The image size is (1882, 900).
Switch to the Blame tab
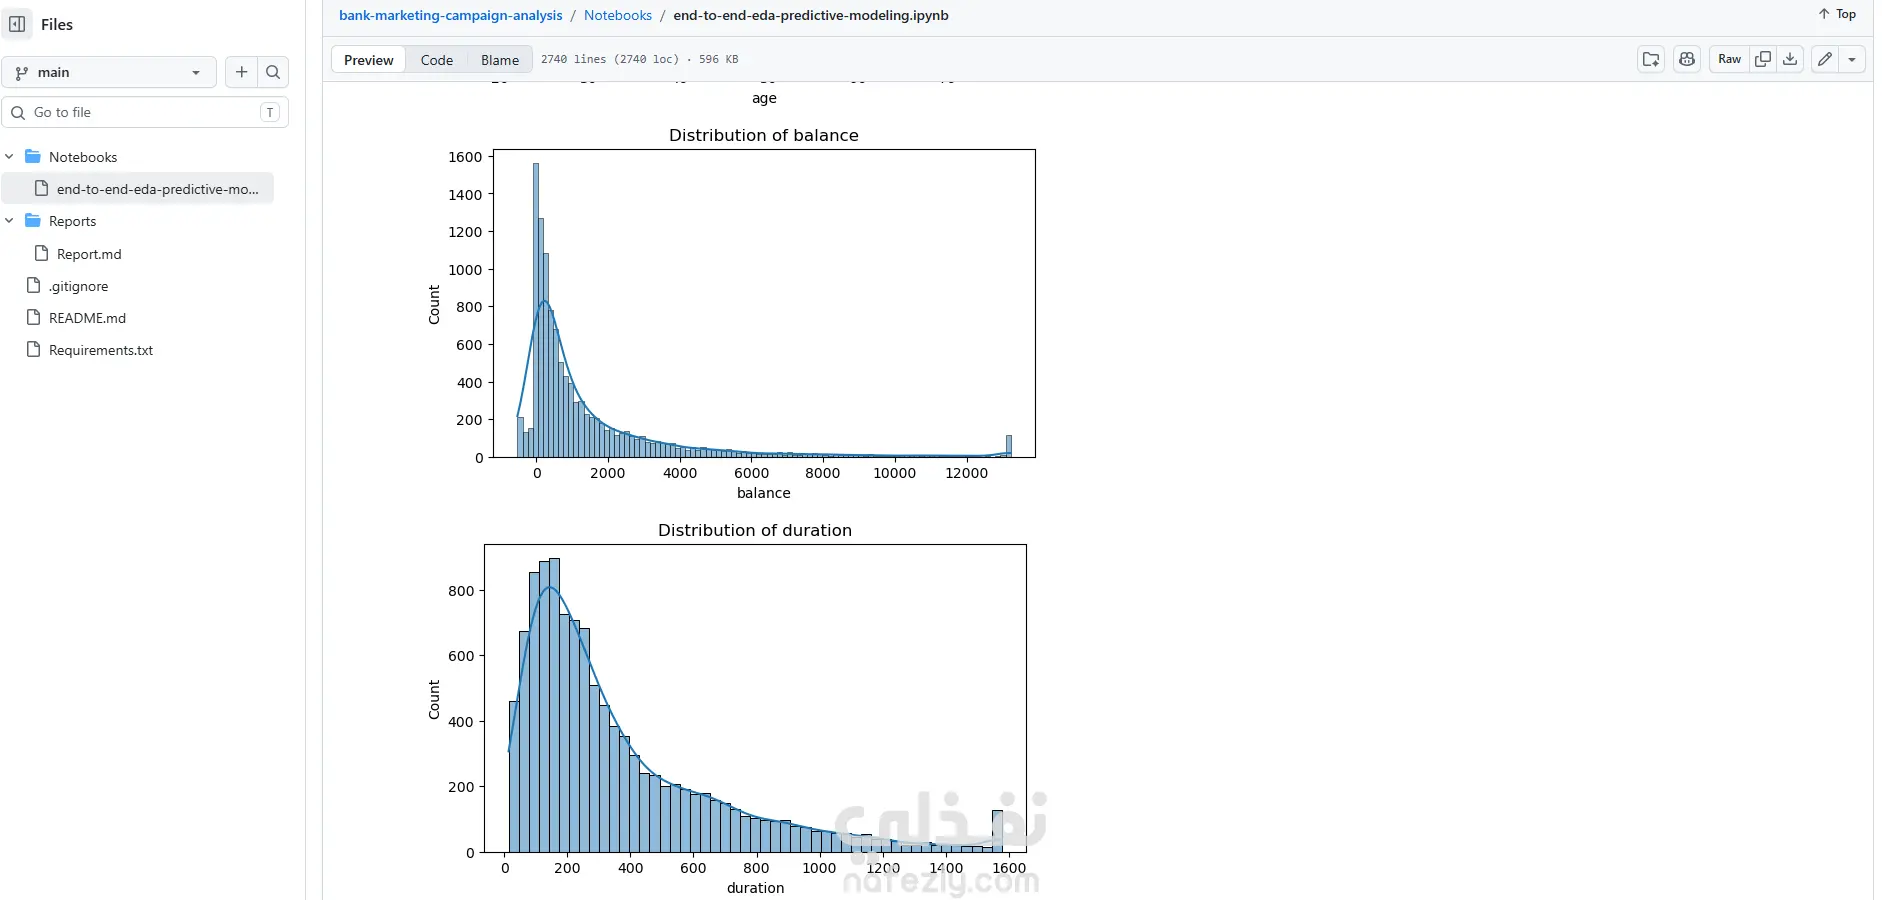pyautogui.click(x=500, y=60)
